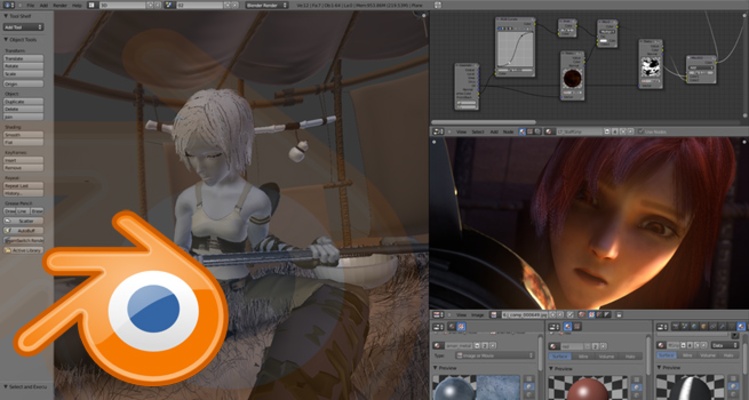Click the Remove keyframe button
749x400 pixels.
[x=23, y=168]
